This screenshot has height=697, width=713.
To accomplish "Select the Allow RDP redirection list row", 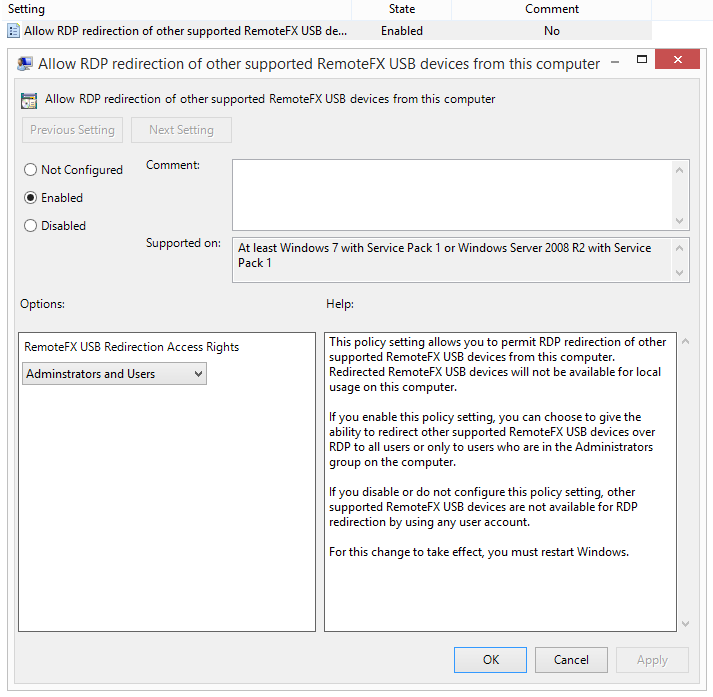I will 185,31.
